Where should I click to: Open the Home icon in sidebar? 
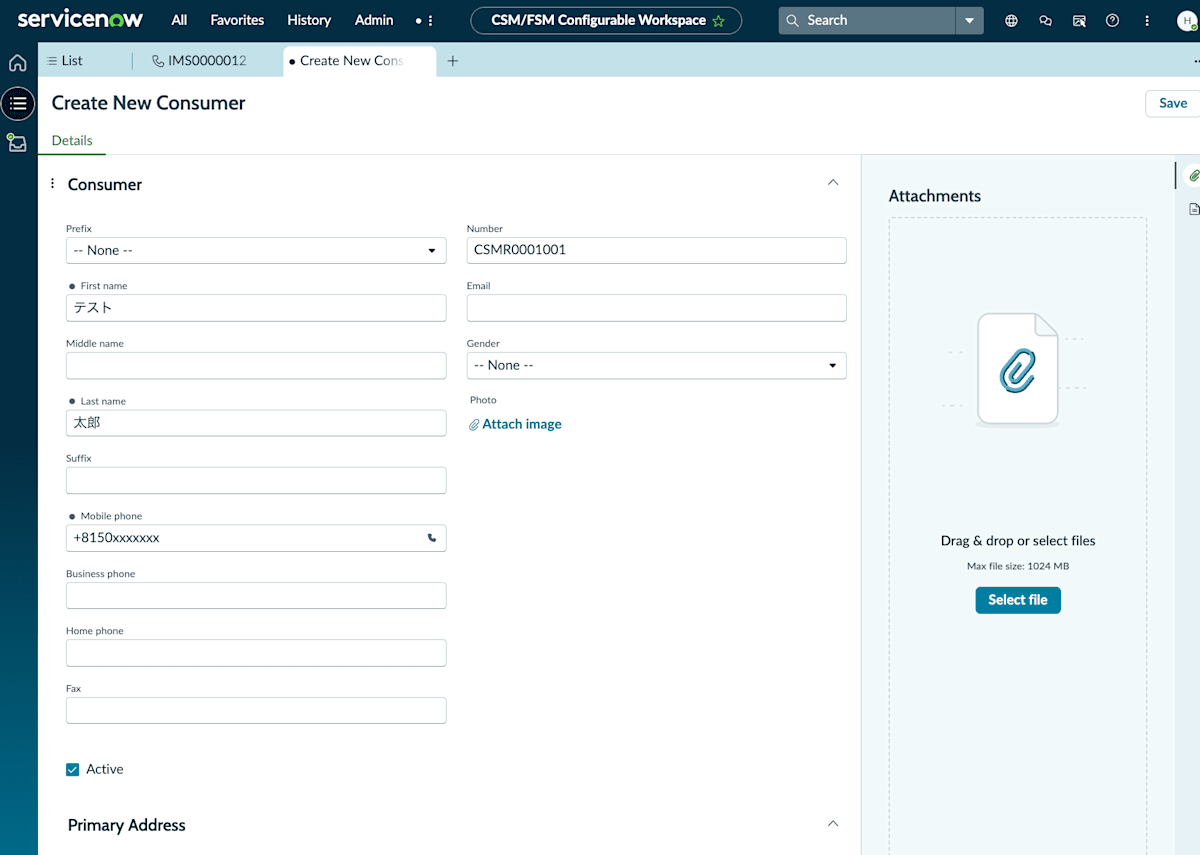pos(17,63)
